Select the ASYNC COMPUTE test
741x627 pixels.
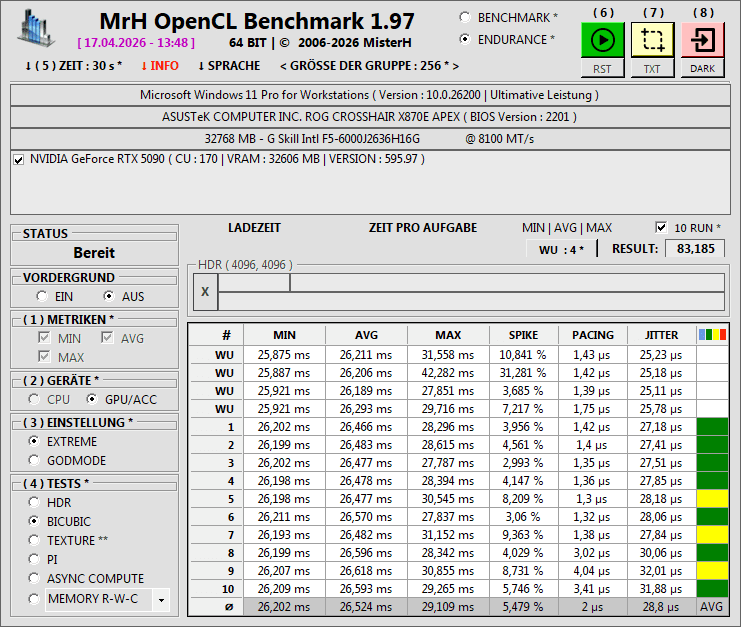pos(34,578)
